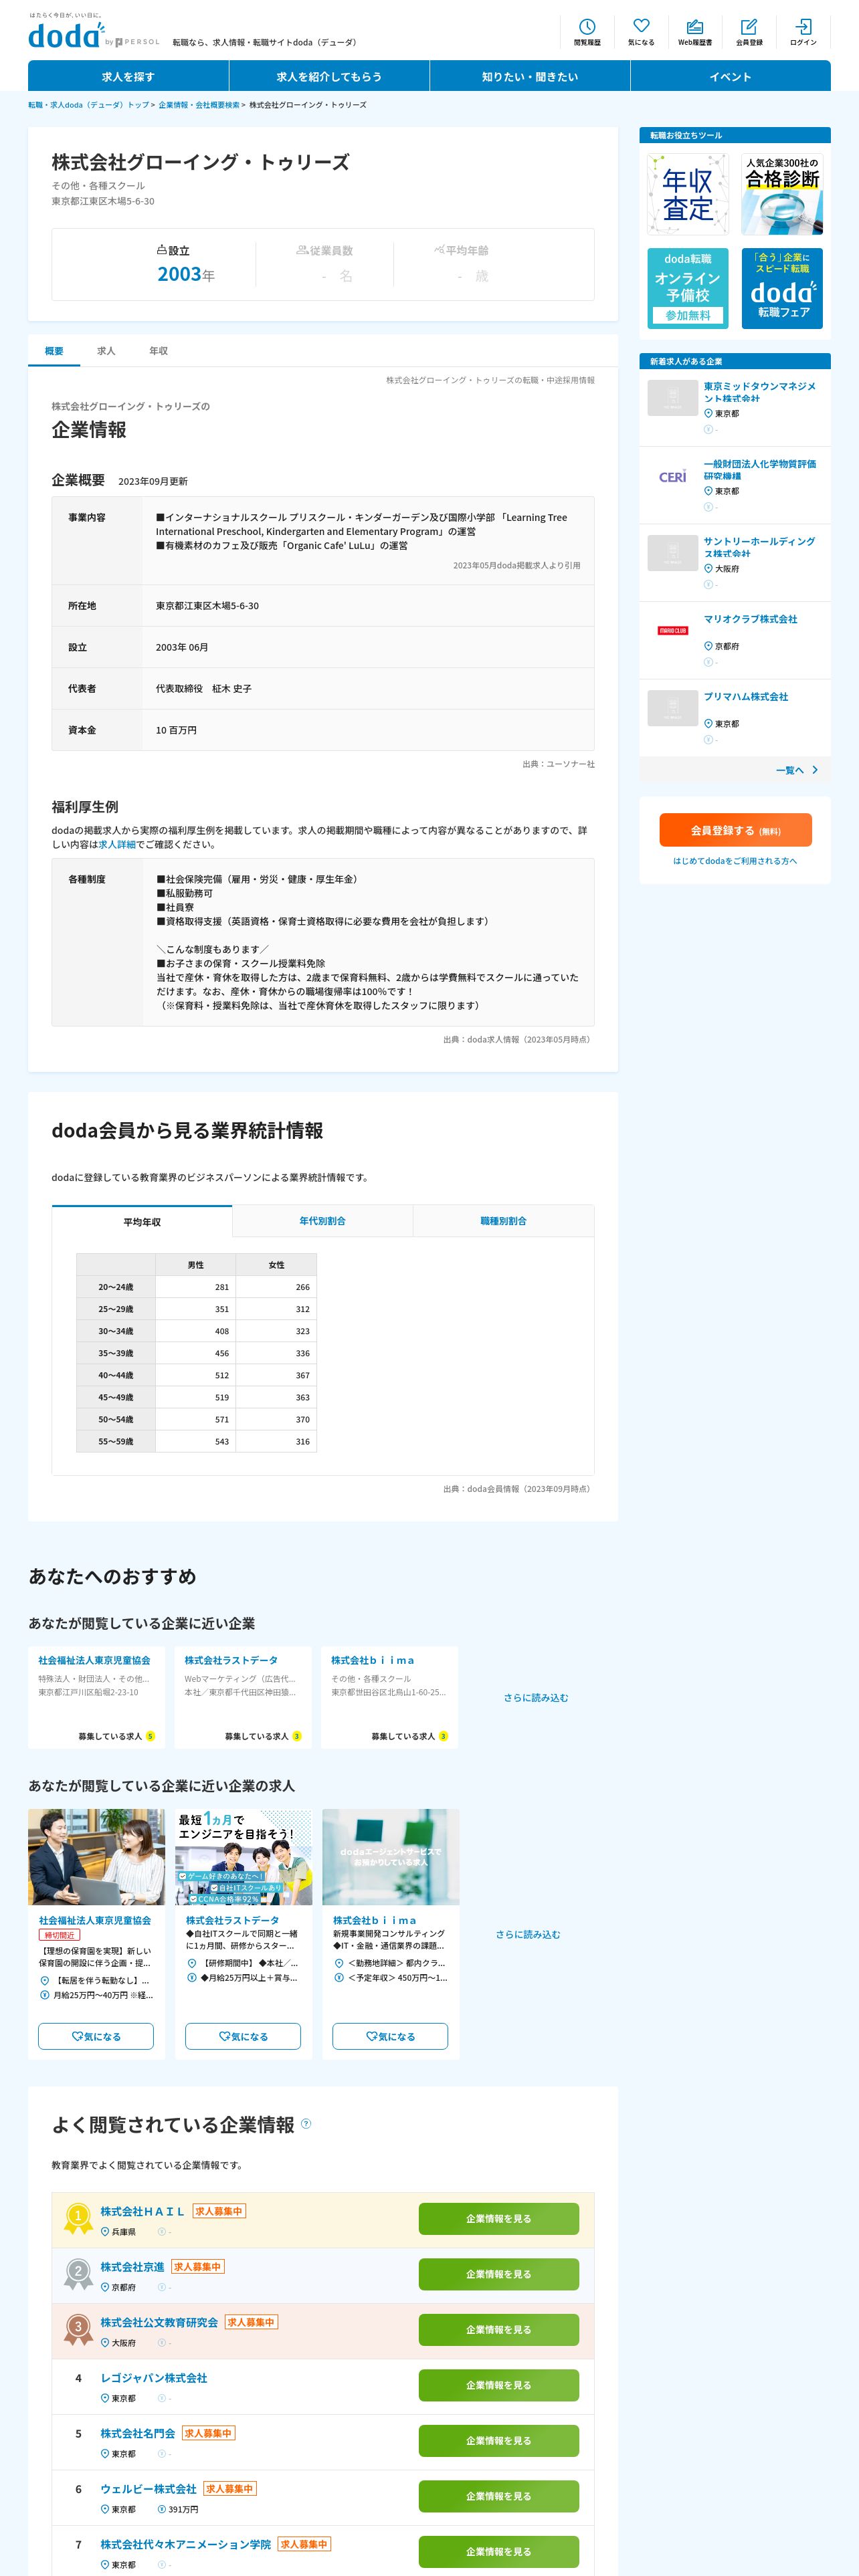Click the chevron arrow beside 一覧へ
The height and width of the screenshot is (2576, 859).
[815, 770]
